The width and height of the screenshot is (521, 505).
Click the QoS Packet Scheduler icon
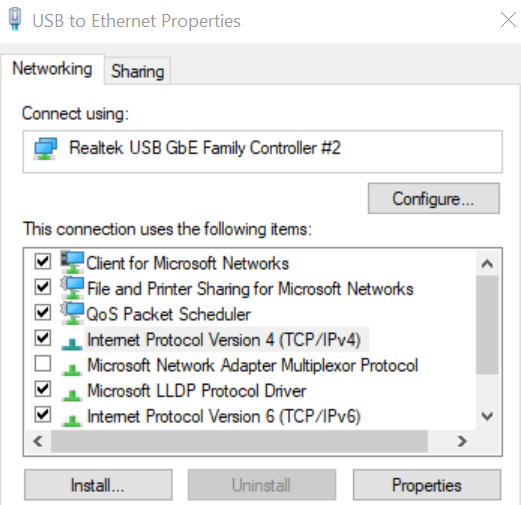72,313
